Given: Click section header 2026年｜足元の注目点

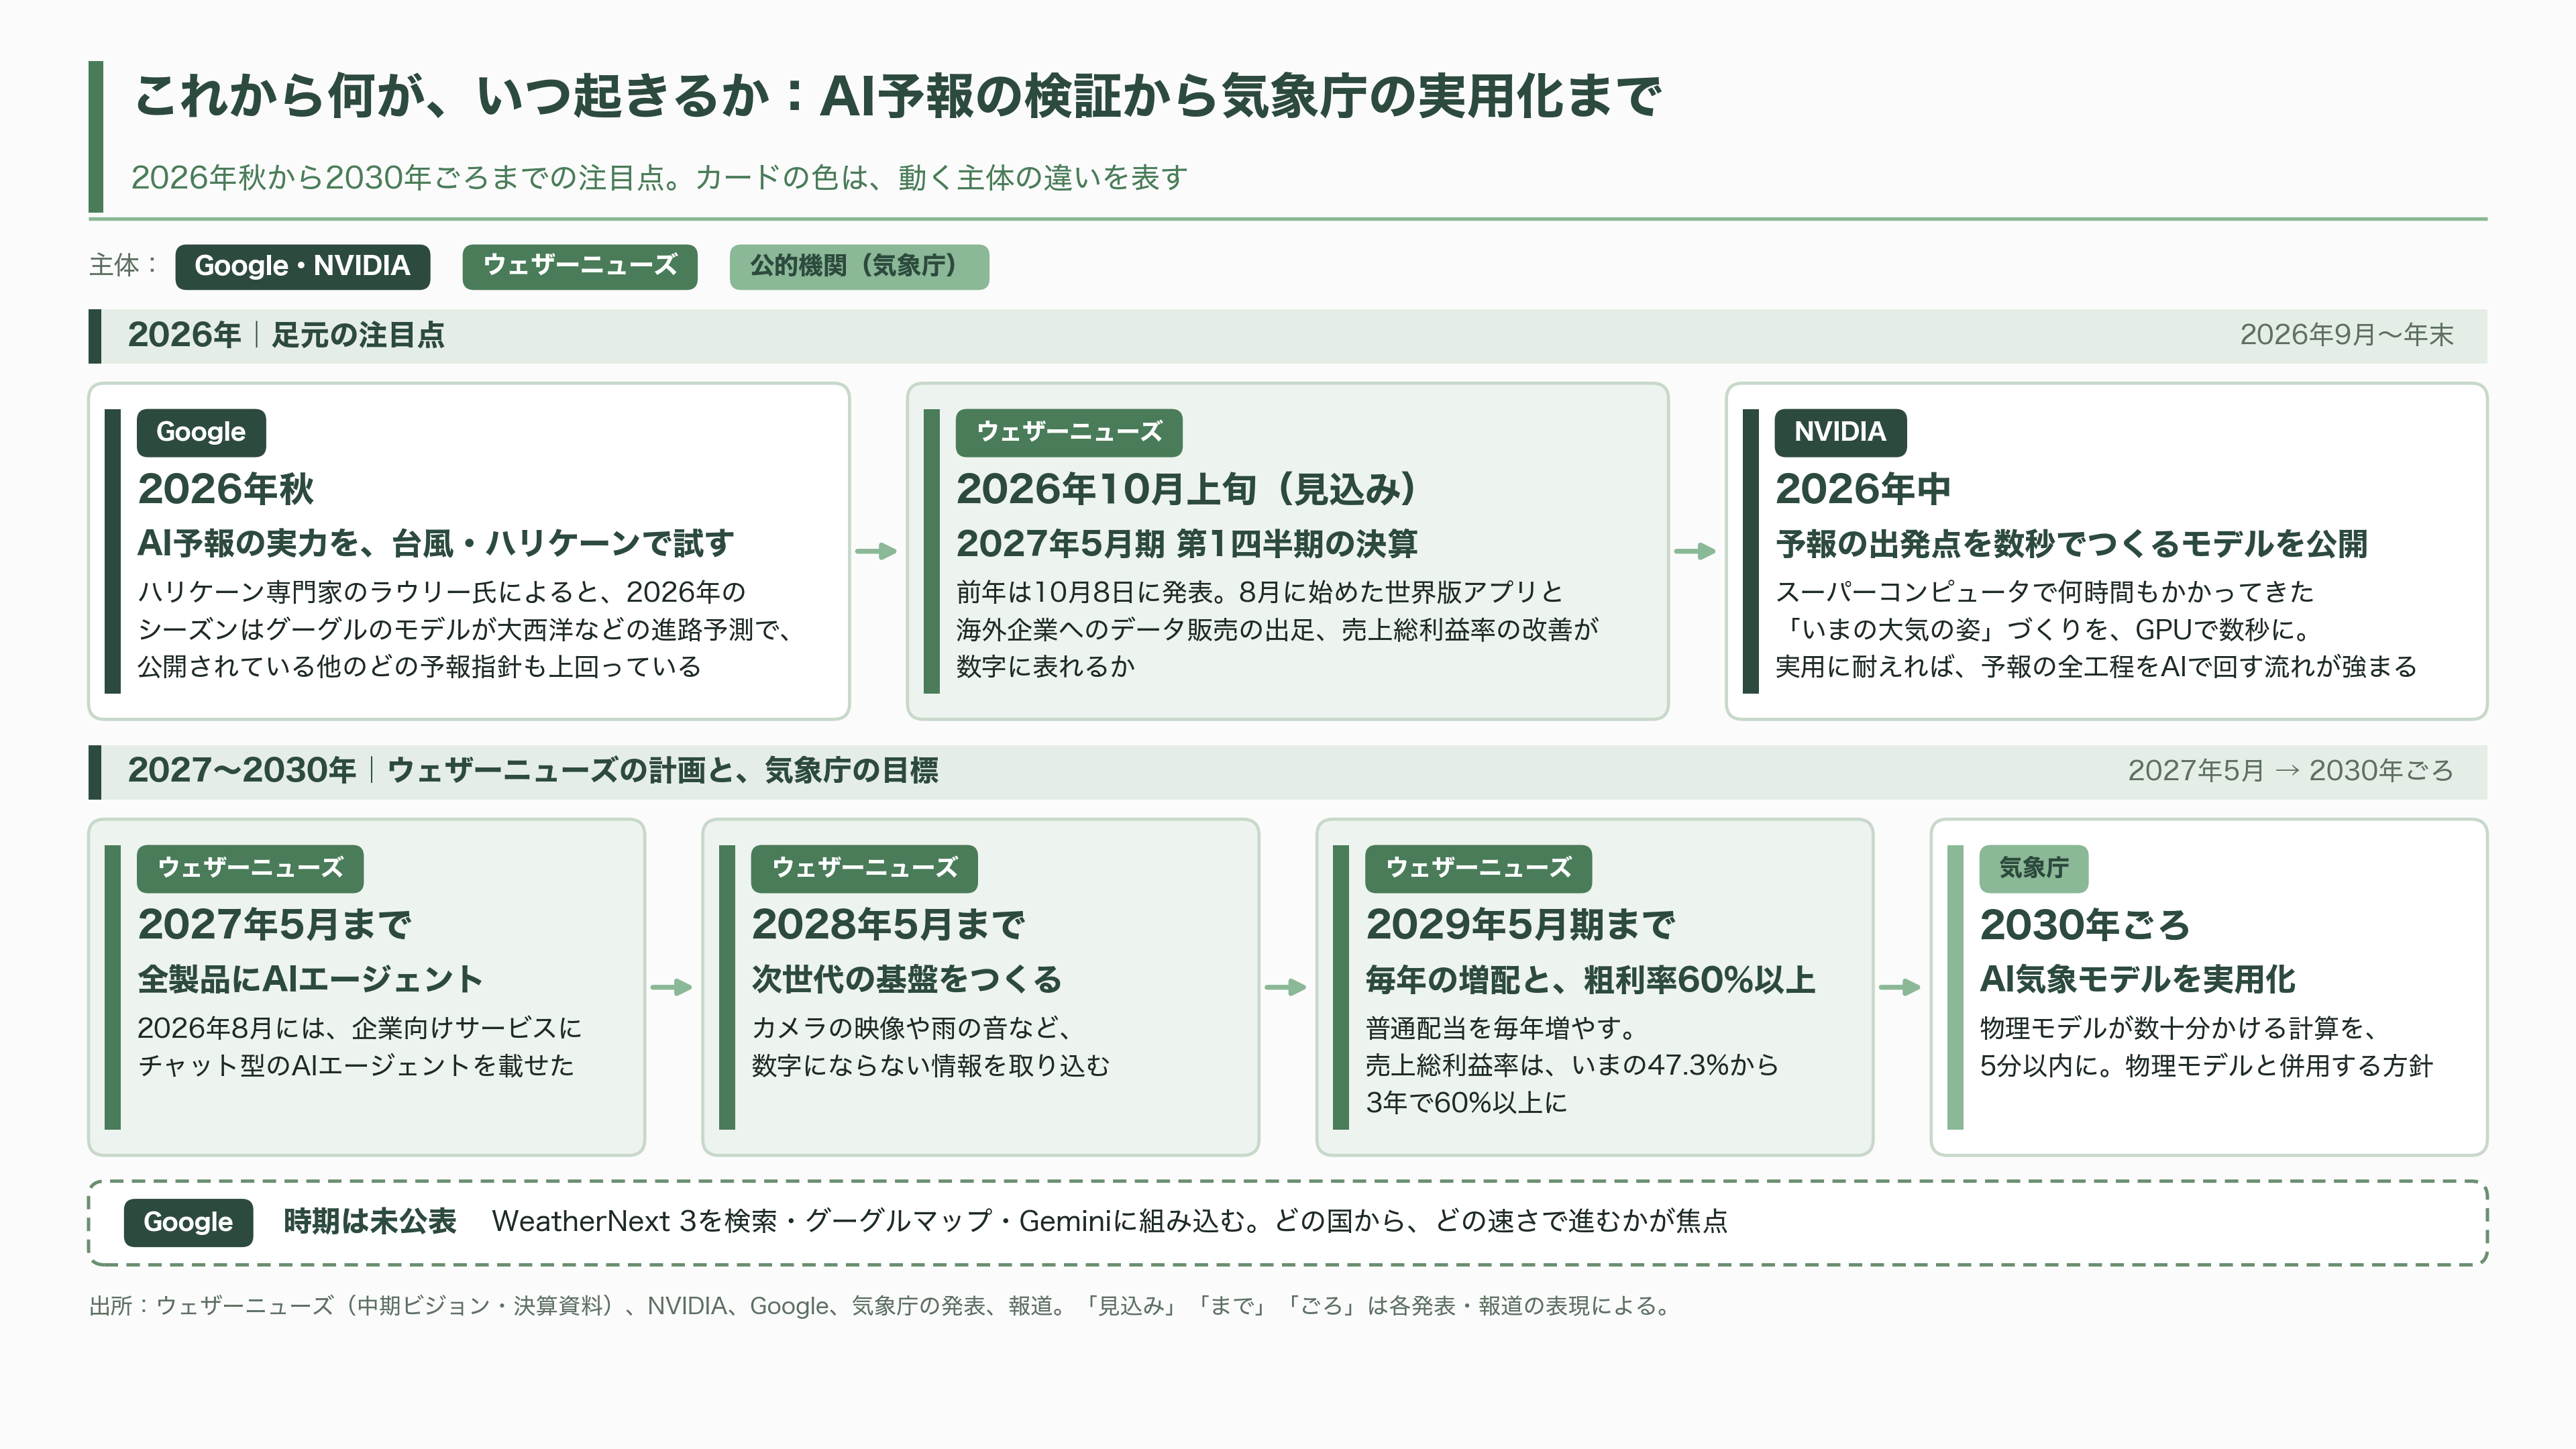Looking at the screenshot, I should tap(286, 335).
